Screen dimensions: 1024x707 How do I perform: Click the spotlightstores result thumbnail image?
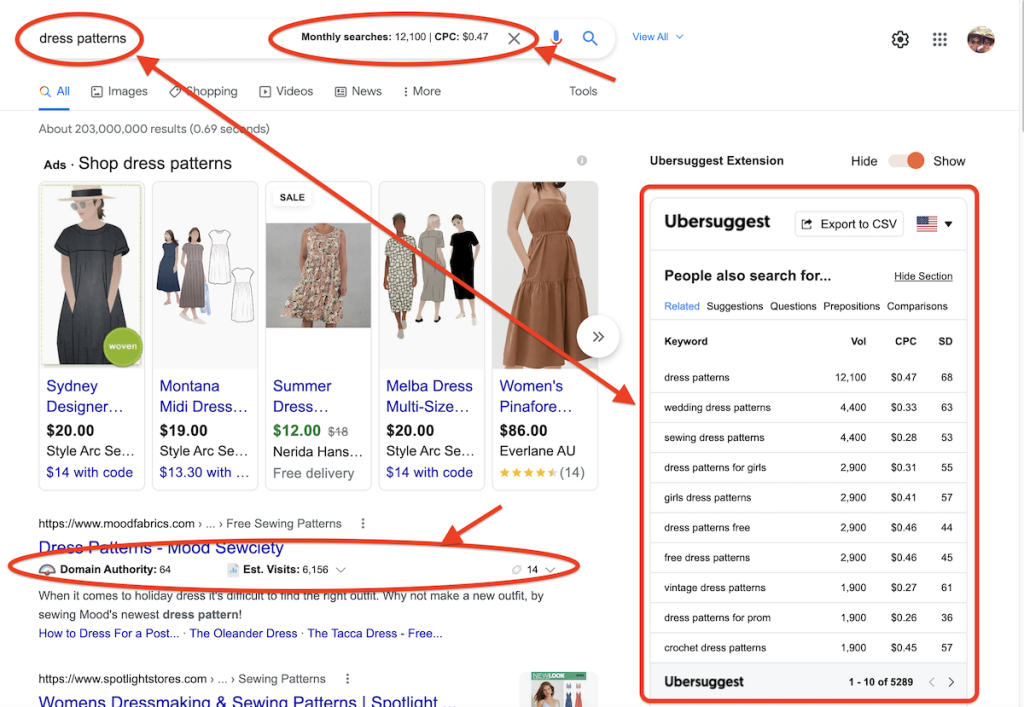(x=558, y=689)
